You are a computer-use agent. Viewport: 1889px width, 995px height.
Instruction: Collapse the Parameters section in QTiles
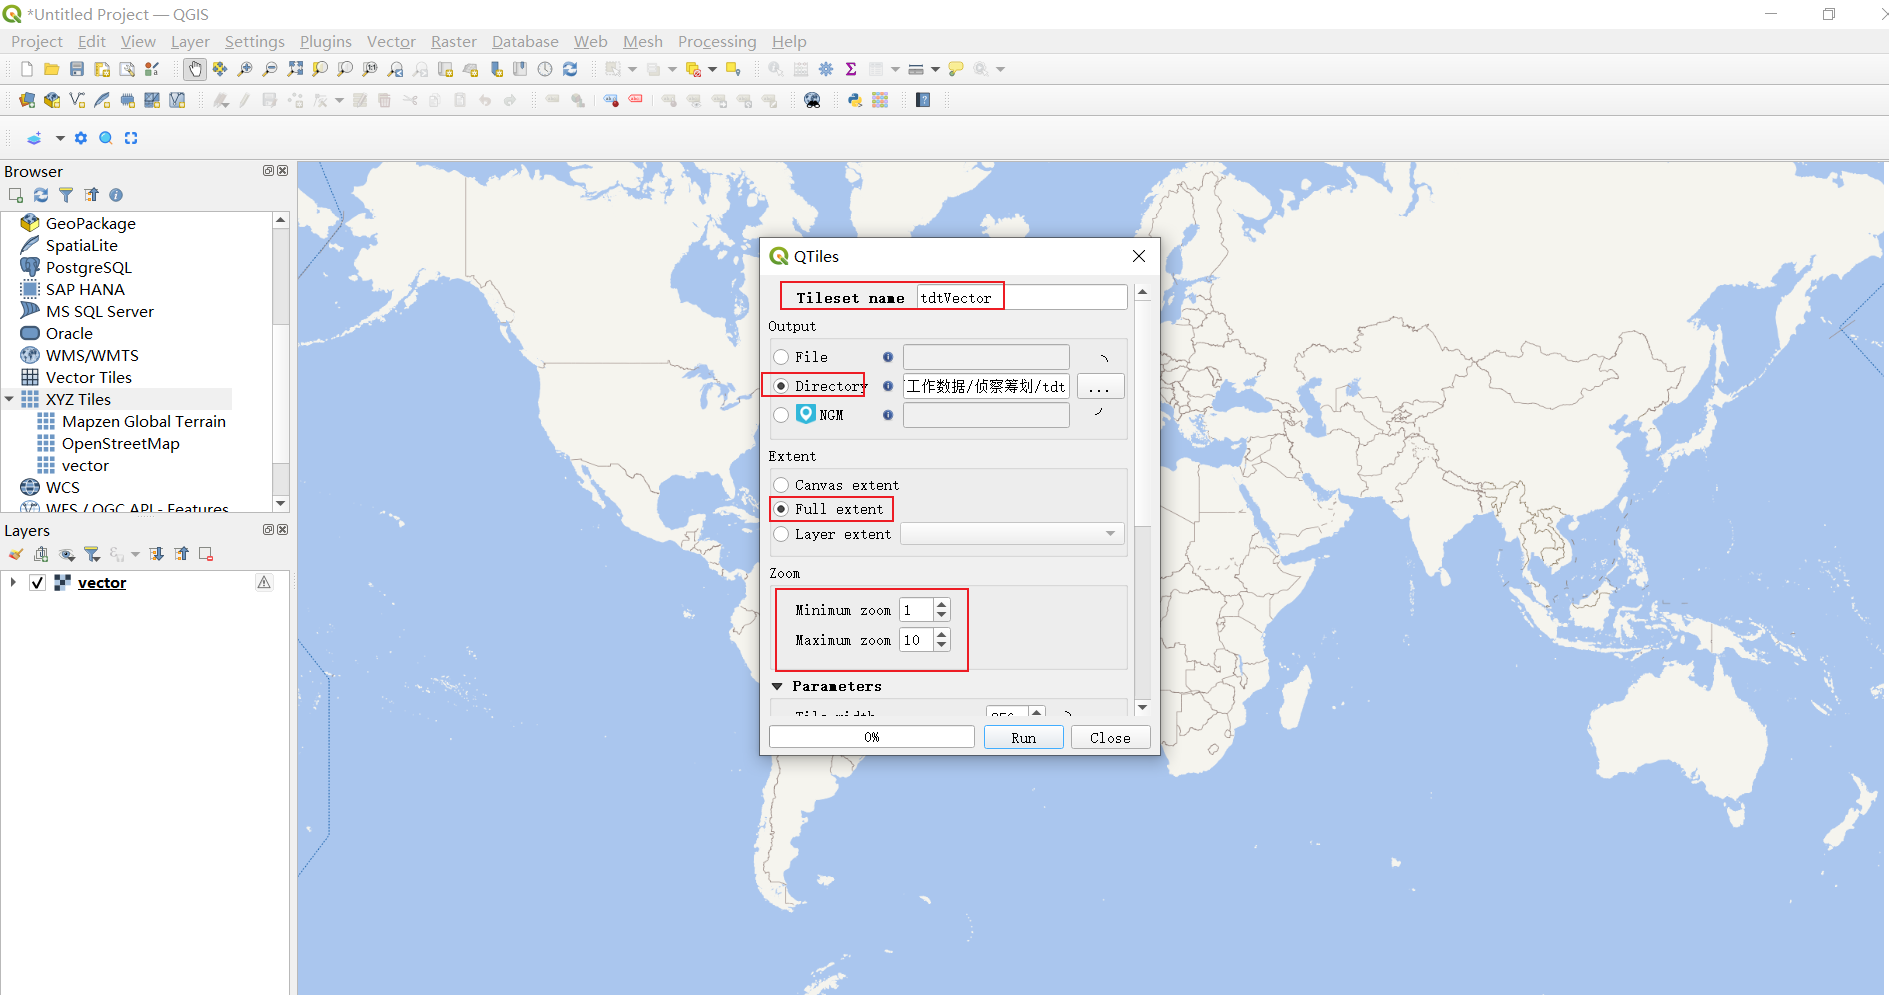(x=777, y=686)
